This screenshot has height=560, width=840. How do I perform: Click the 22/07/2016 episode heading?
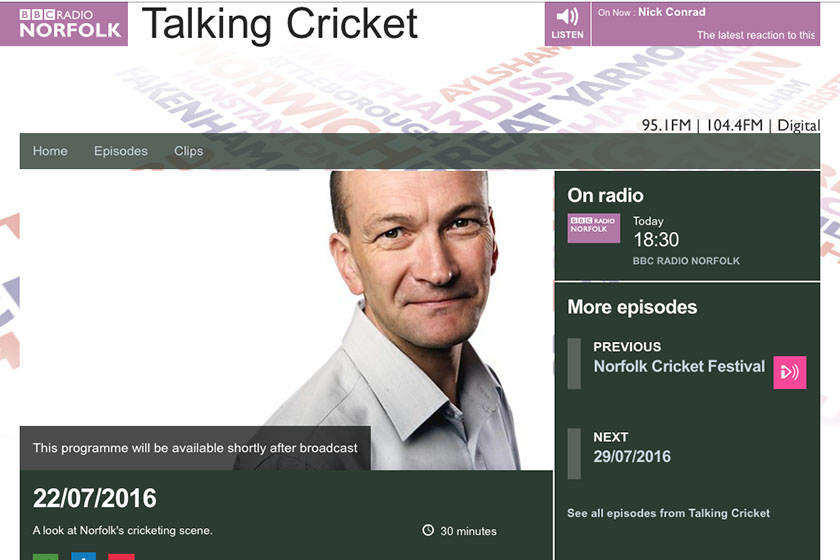(x=95, y=498)
